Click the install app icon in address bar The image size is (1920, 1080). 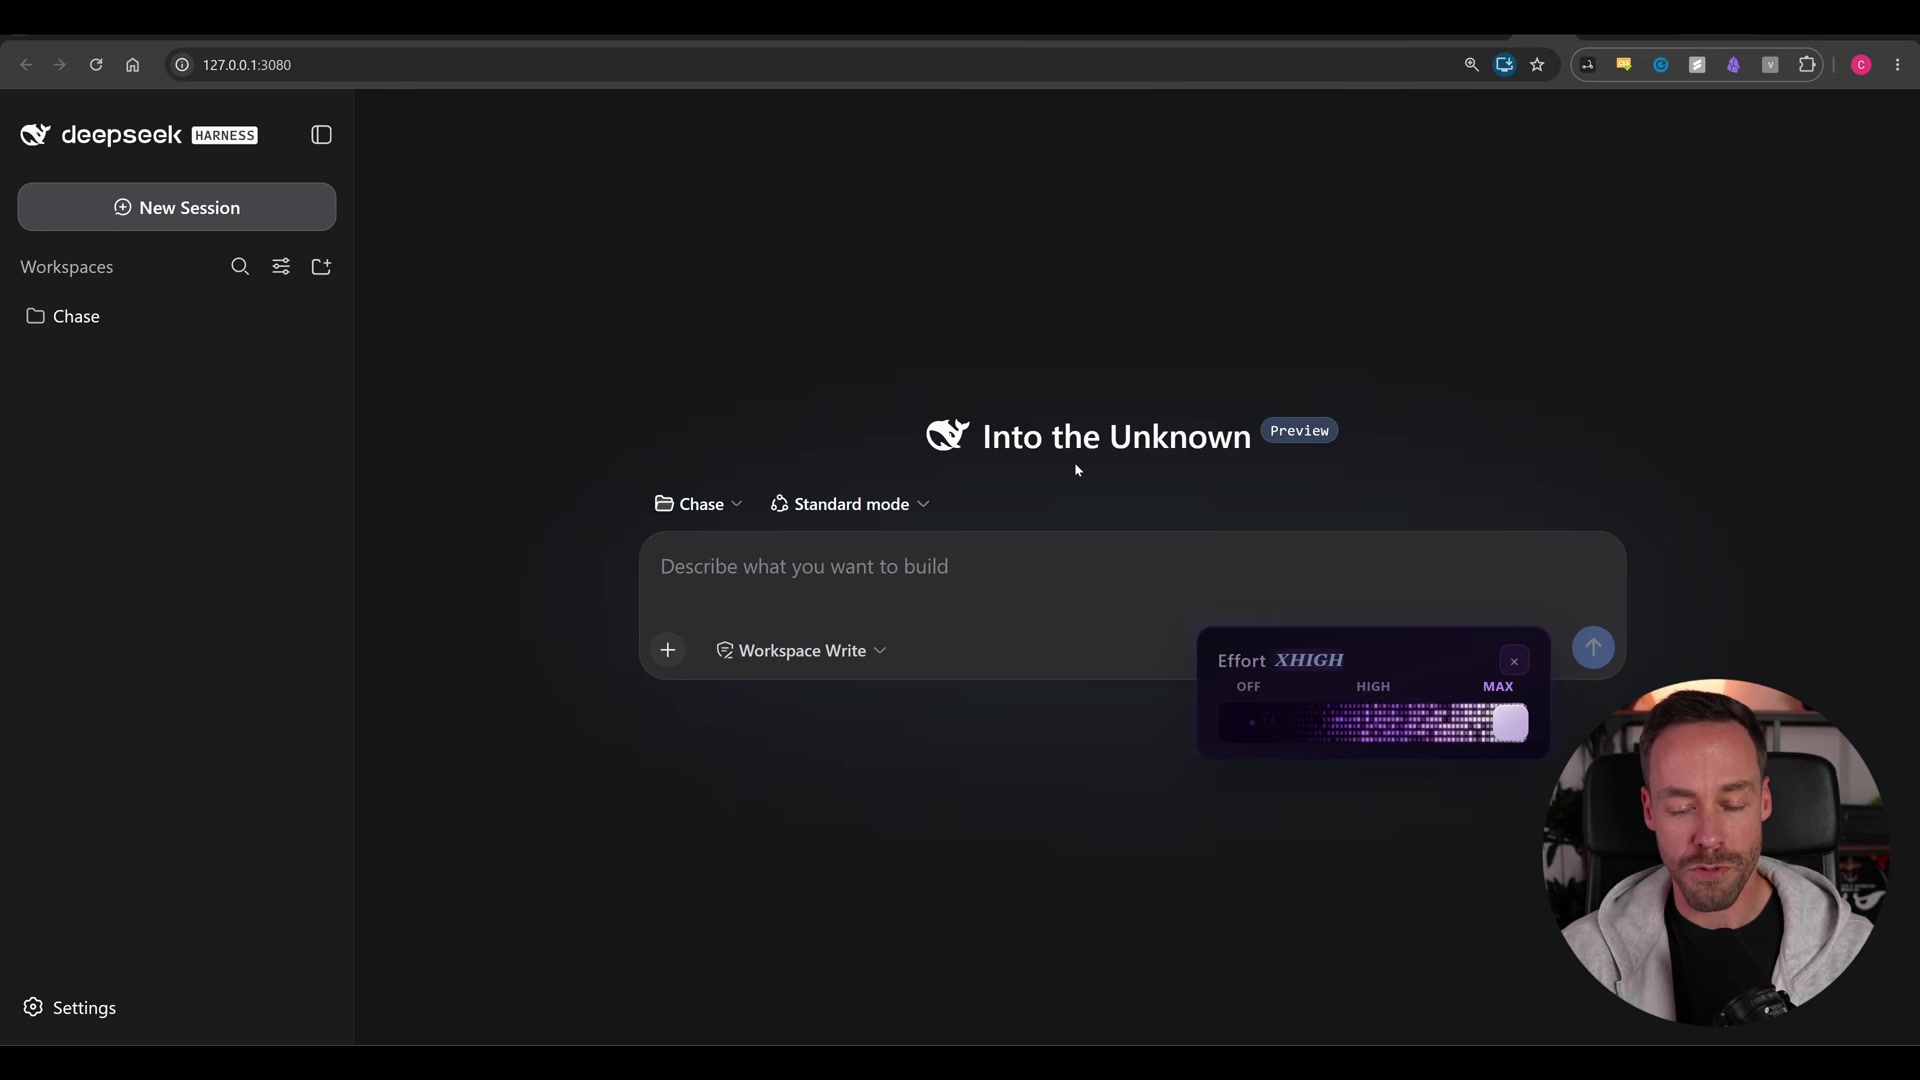(x=1504, y=65)
